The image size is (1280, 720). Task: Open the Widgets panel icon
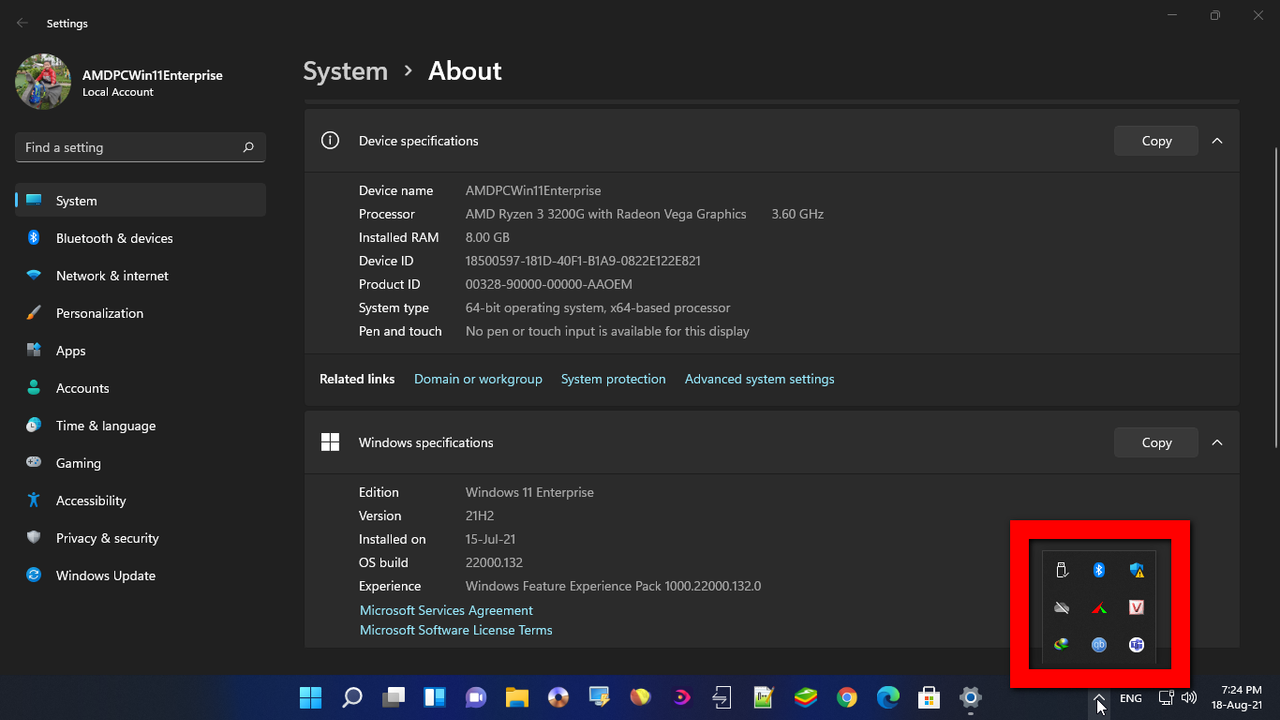[435, 697]
